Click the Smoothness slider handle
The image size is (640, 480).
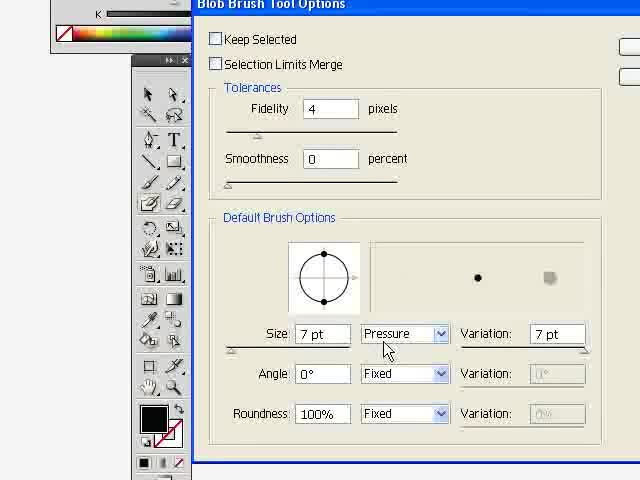(x=228, y=186)
